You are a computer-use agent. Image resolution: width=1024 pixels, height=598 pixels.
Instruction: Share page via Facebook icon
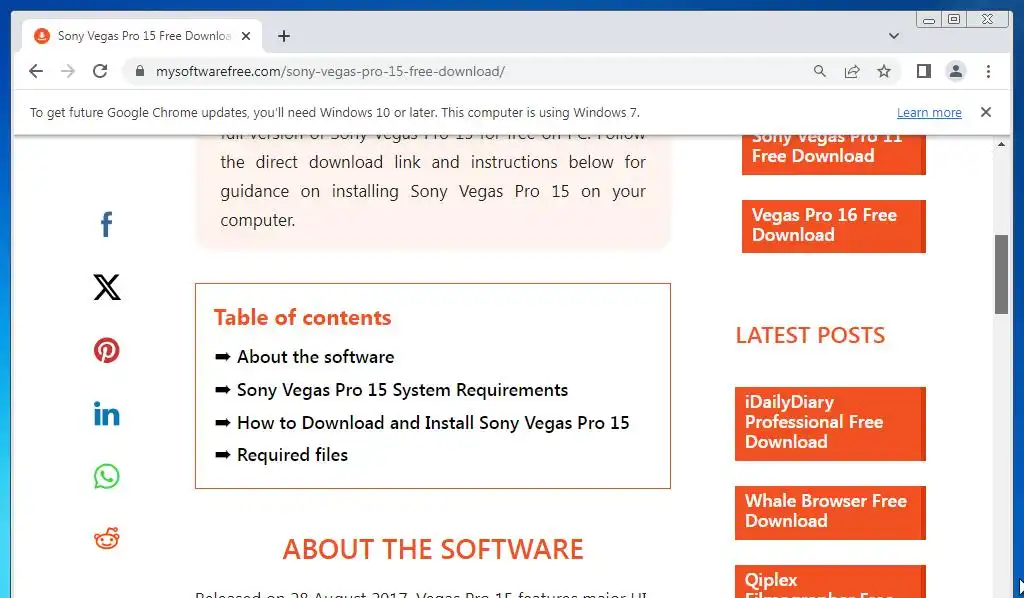coord(106,224)
